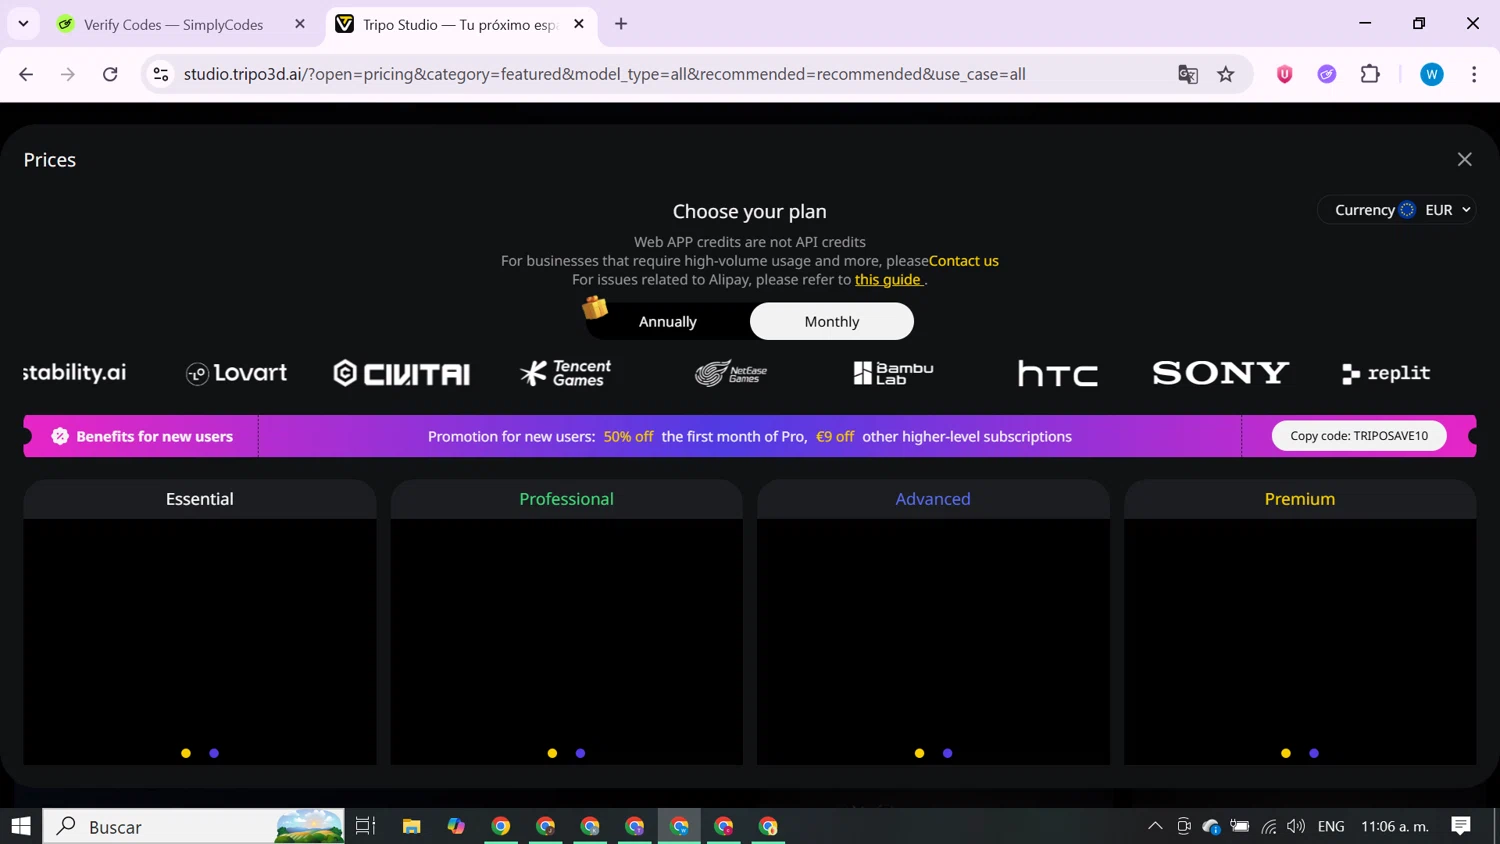Click the address bar URL
1500x844 pixels.
click(604, 74)
